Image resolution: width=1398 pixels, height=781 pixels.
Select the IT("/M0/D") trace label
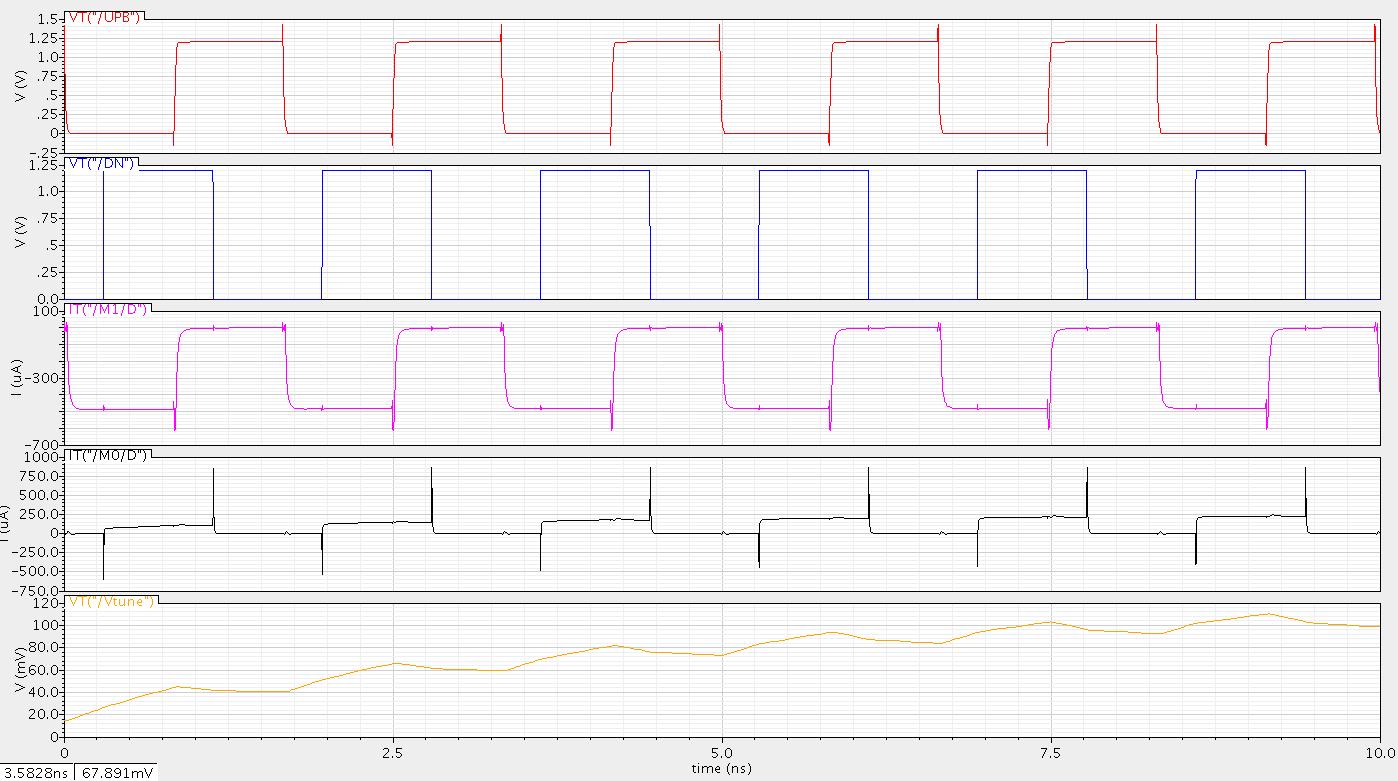click(107, 456)
